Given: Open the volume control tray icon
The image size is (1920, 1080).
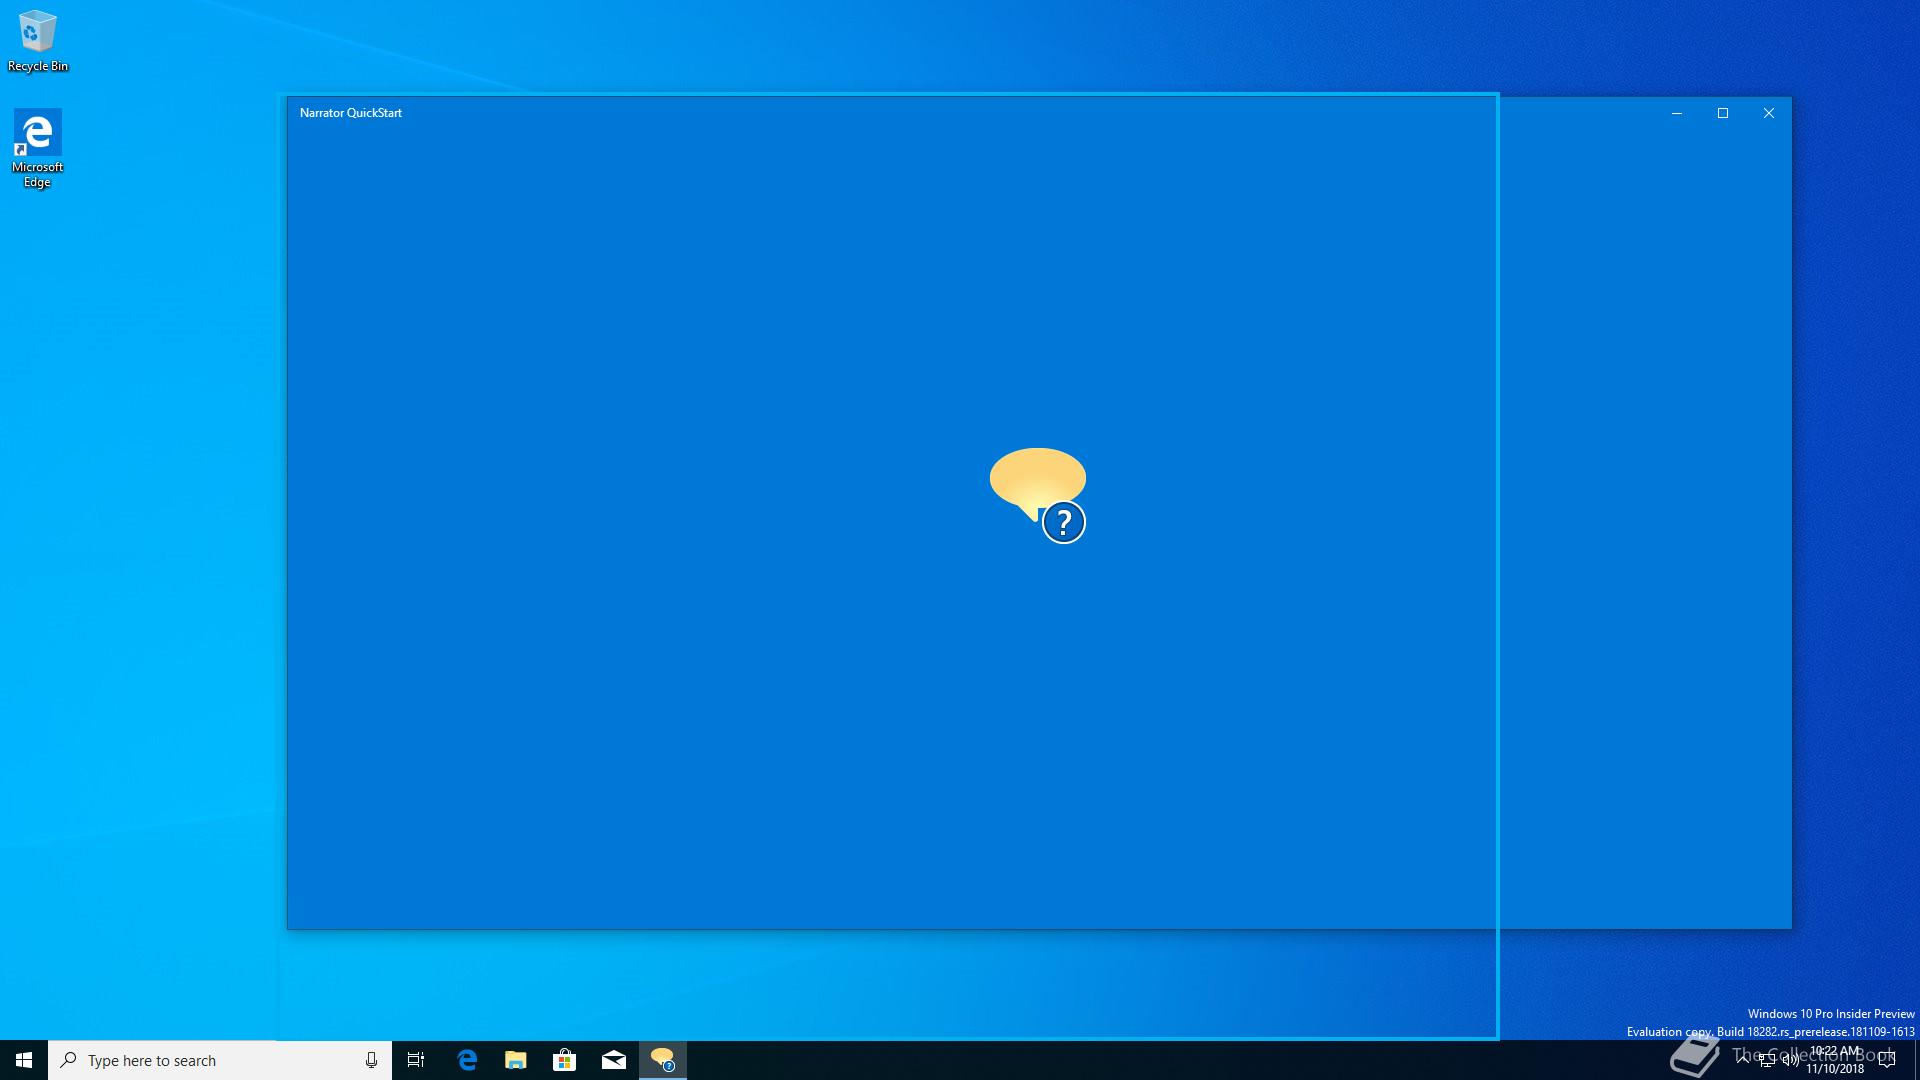Looking at the screenshot, I should pos(1791,1060).
